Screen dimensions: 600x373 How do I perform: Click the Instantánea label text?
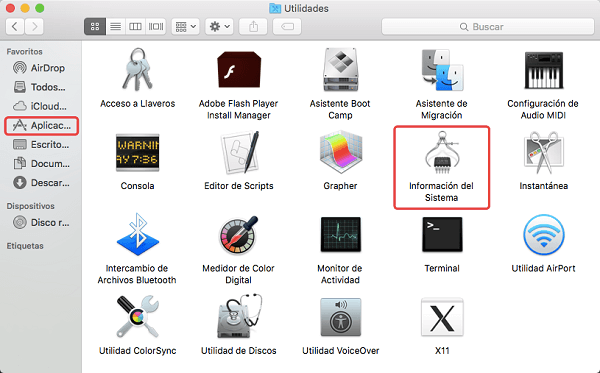pos(543,186)
